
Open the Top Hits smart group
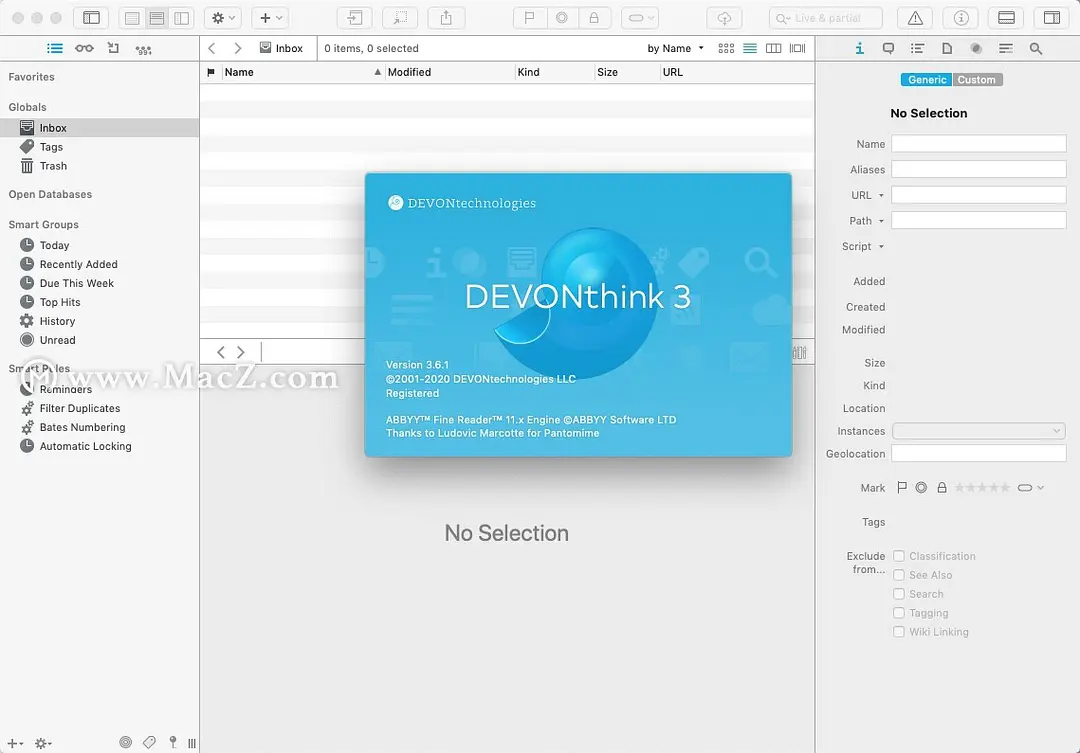click(x=99, y=302)
